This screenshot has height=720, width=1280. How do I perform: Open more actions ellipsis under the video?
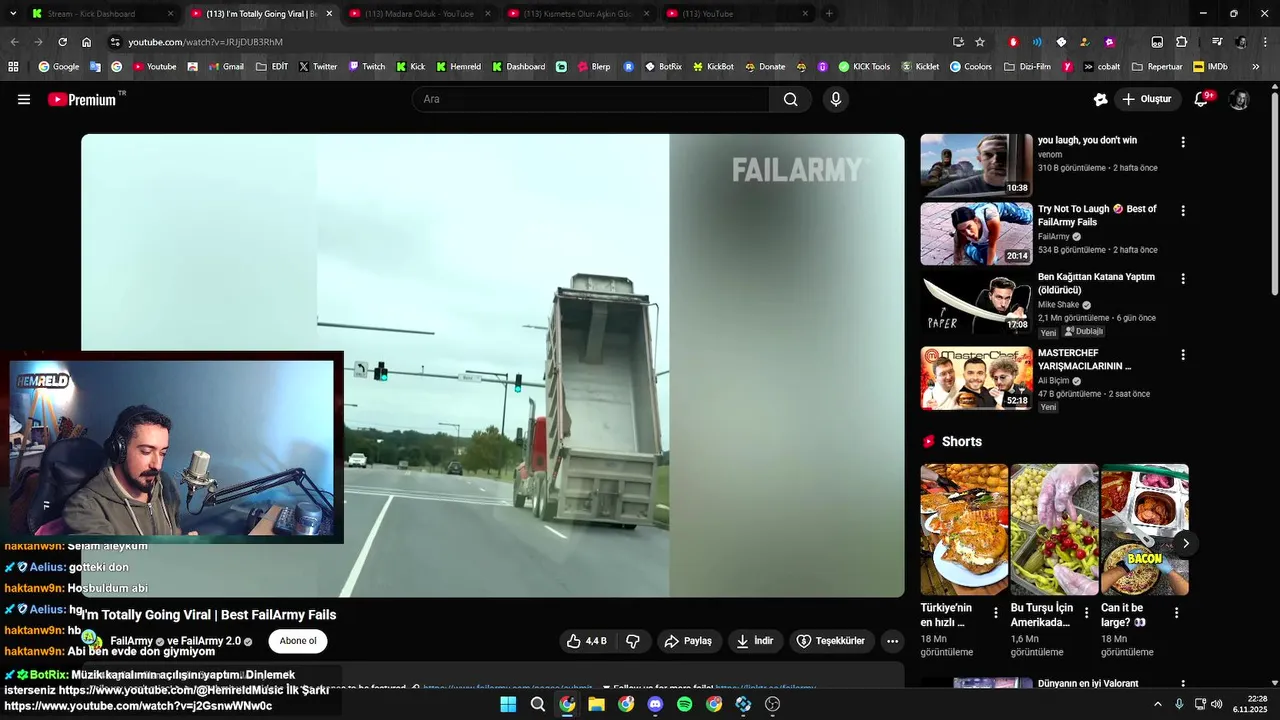point(892,641)
